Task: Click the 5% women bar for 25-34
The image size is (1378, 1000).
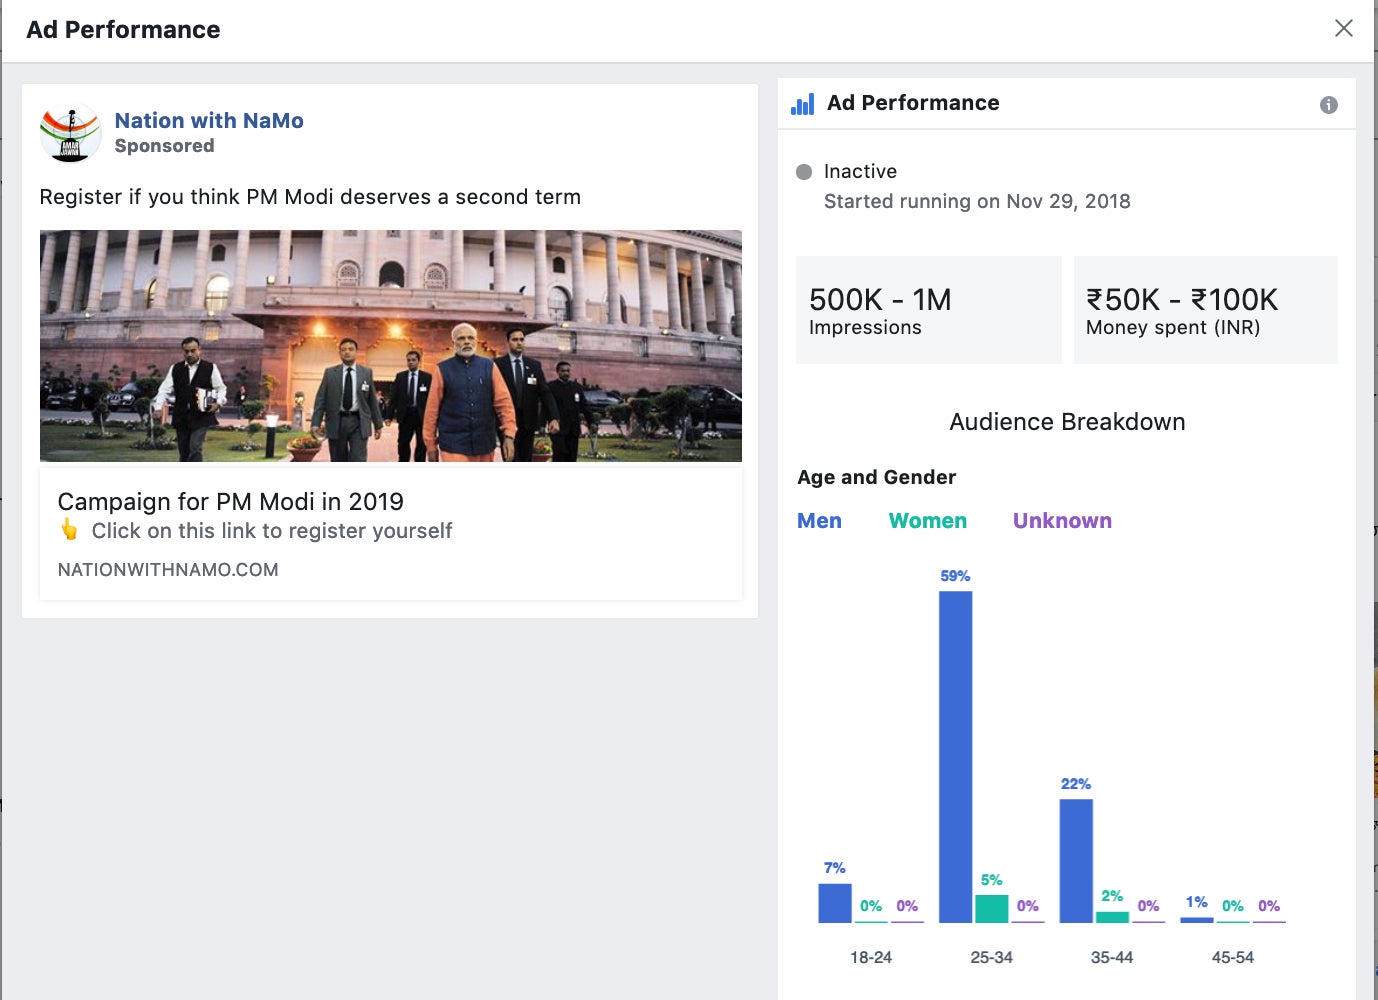Action: tap(992, 909)
